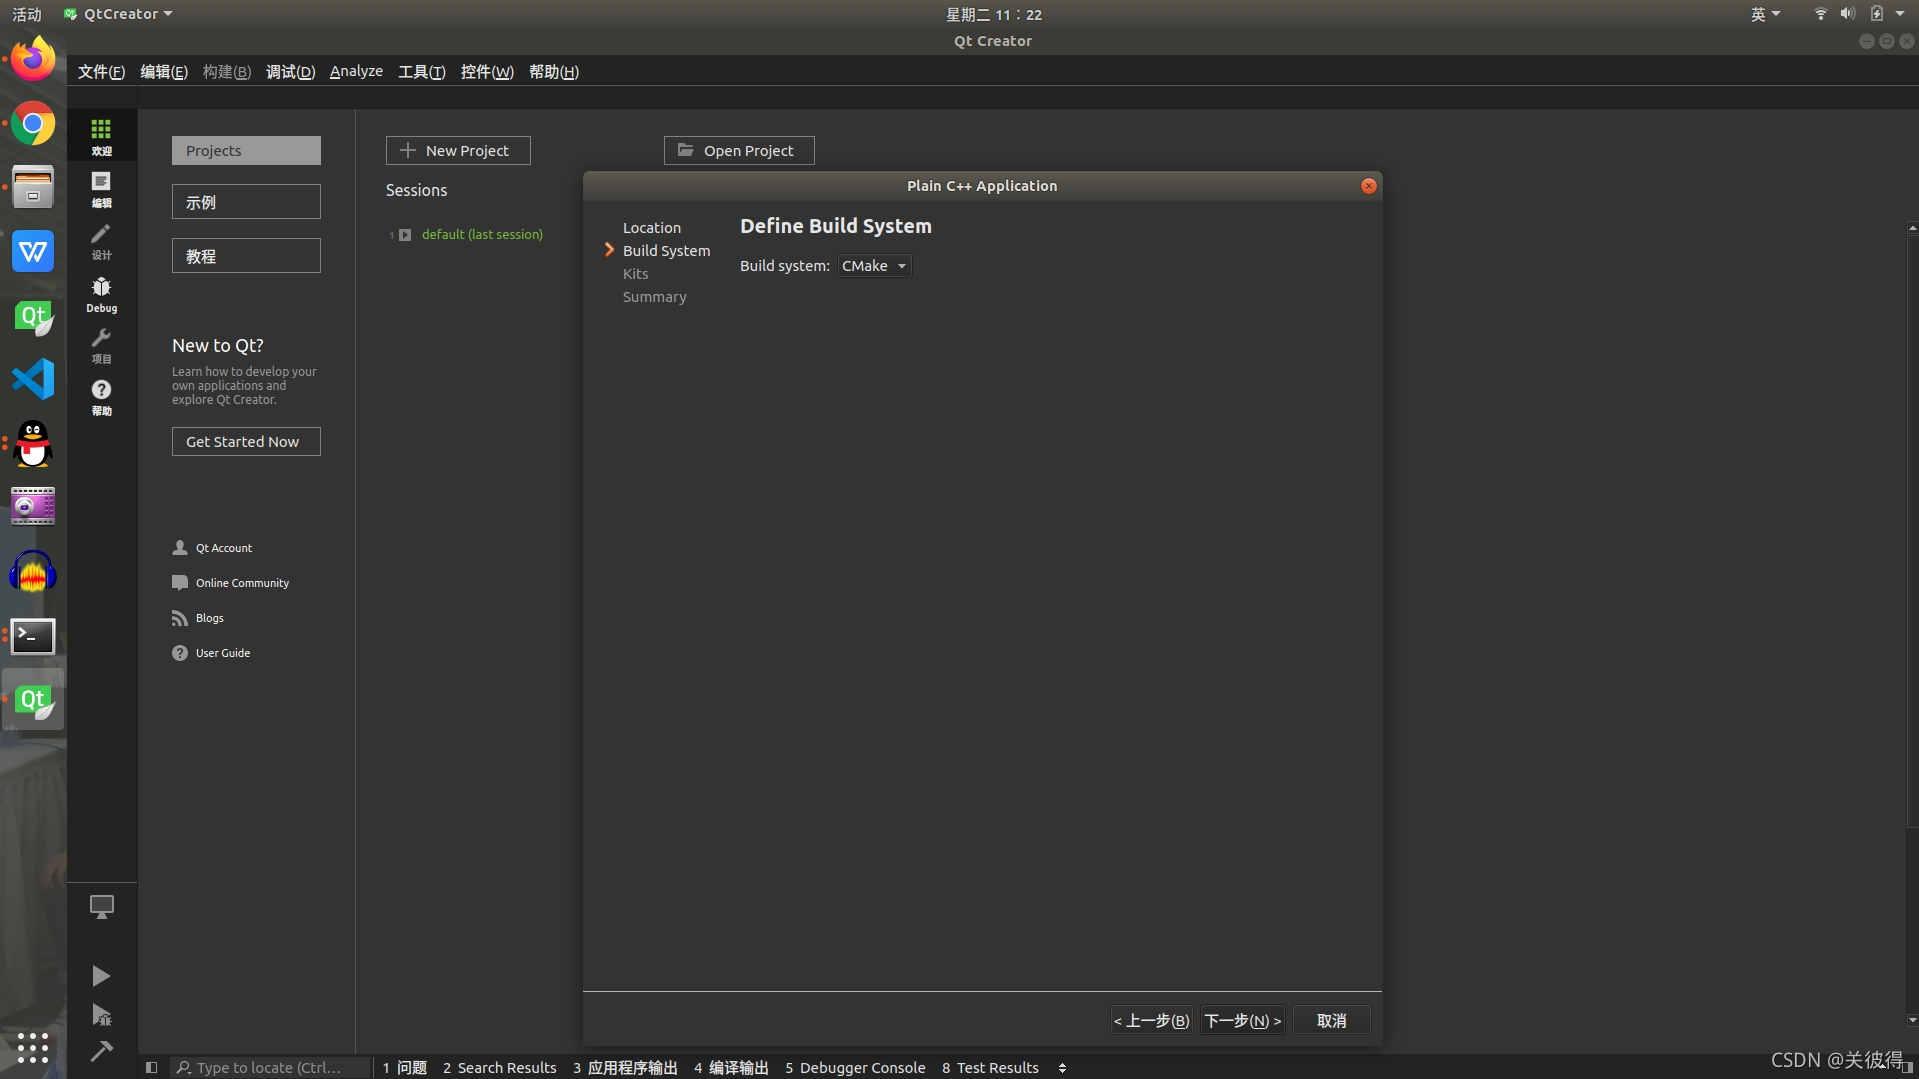
Task: Open the file manager in dock
Action: click(33, 187)
